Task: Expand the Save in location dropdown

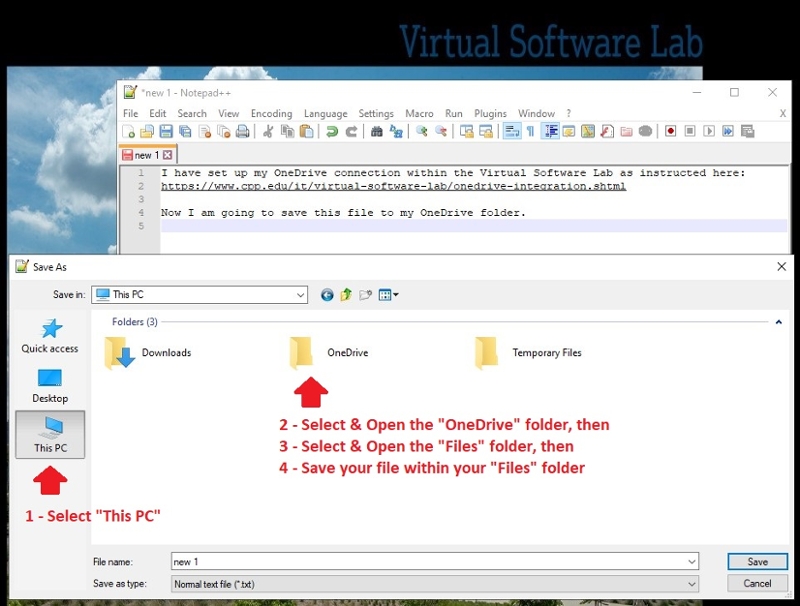Action: 300,295
